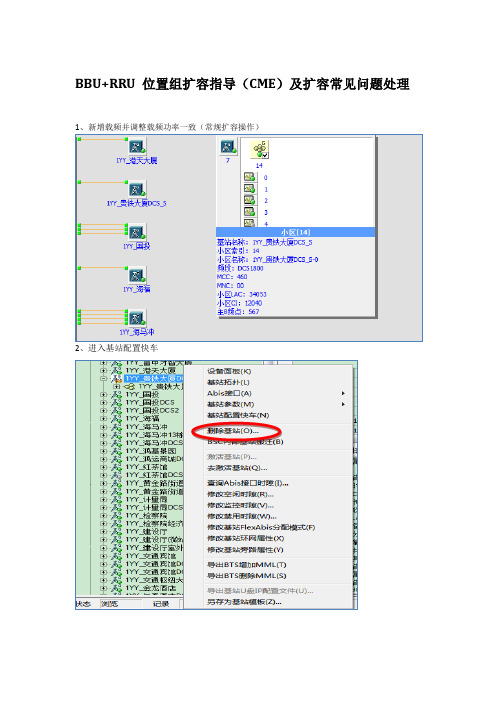Click the text MNC: 00

pos(231,286)
